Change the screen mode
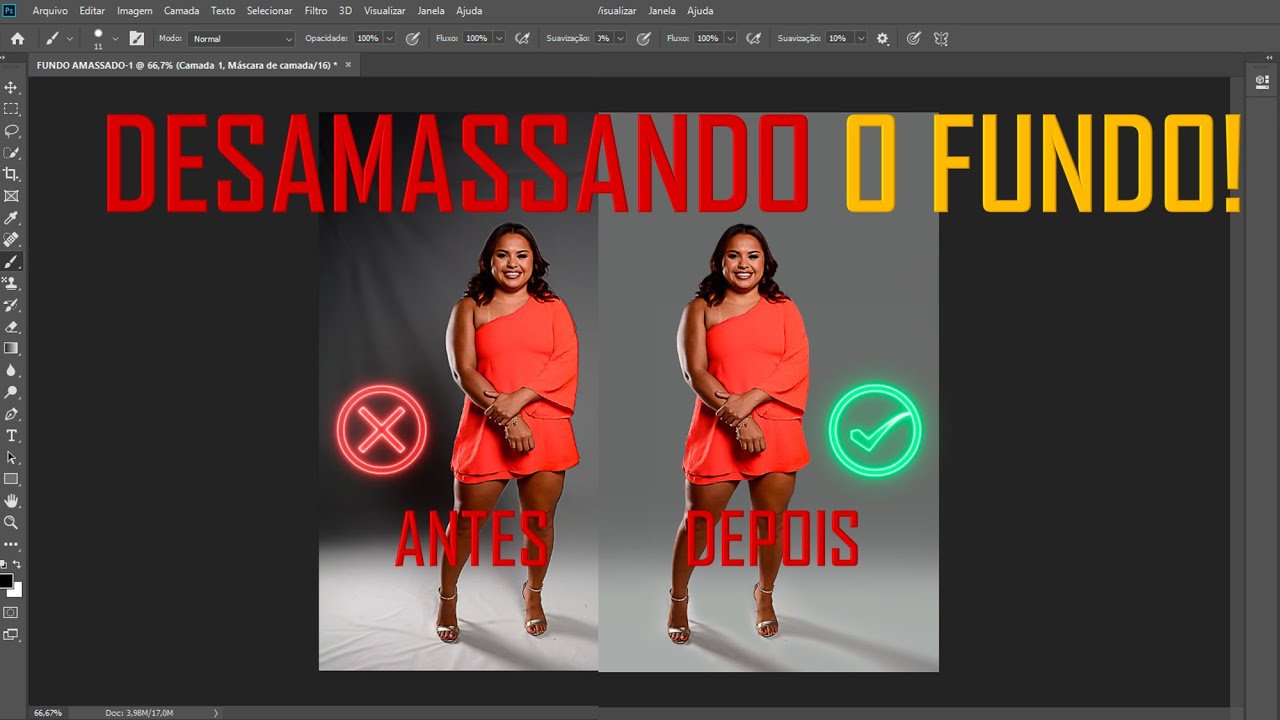Screen dimensions: 1280x720 pyautogui.click(x=11, y=634)
